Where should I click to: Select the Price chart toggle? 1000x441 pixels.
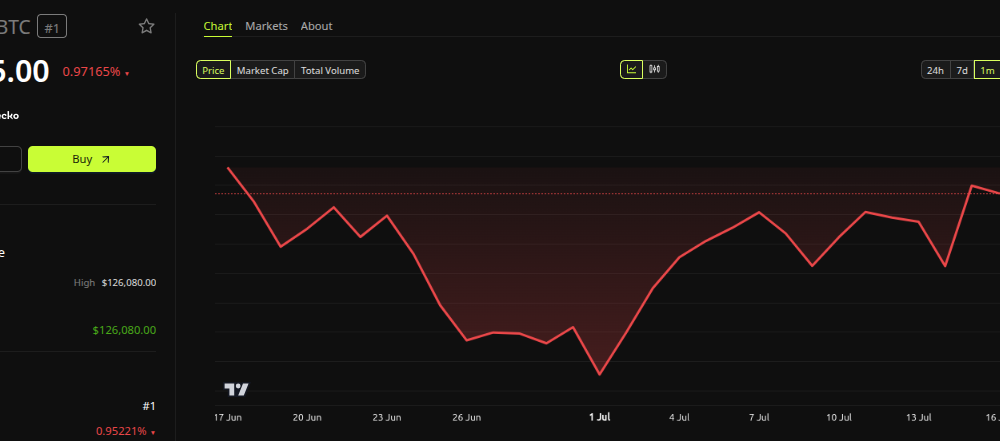(x=213, y=70)
